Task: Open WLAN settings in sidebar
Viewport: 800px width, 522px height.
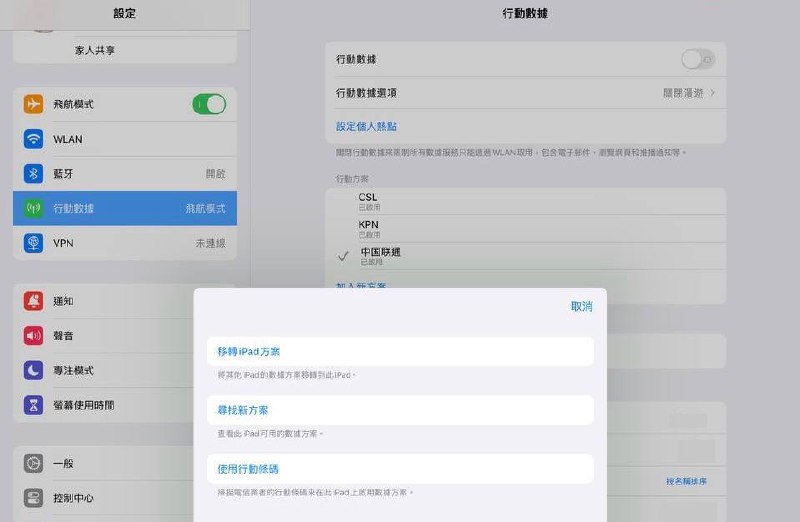Action: click(x=125, y=139)
